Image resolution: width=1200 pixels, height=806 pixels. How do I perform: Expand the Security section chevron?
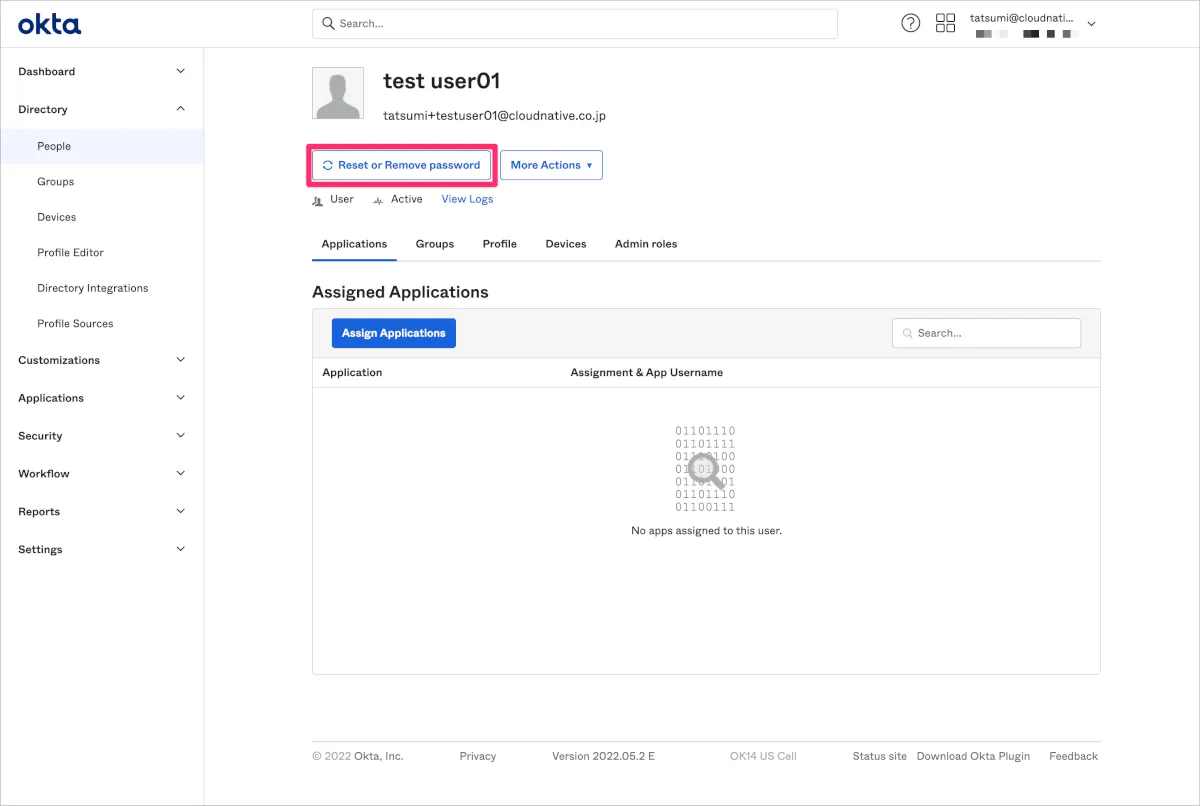pos(180,436)
